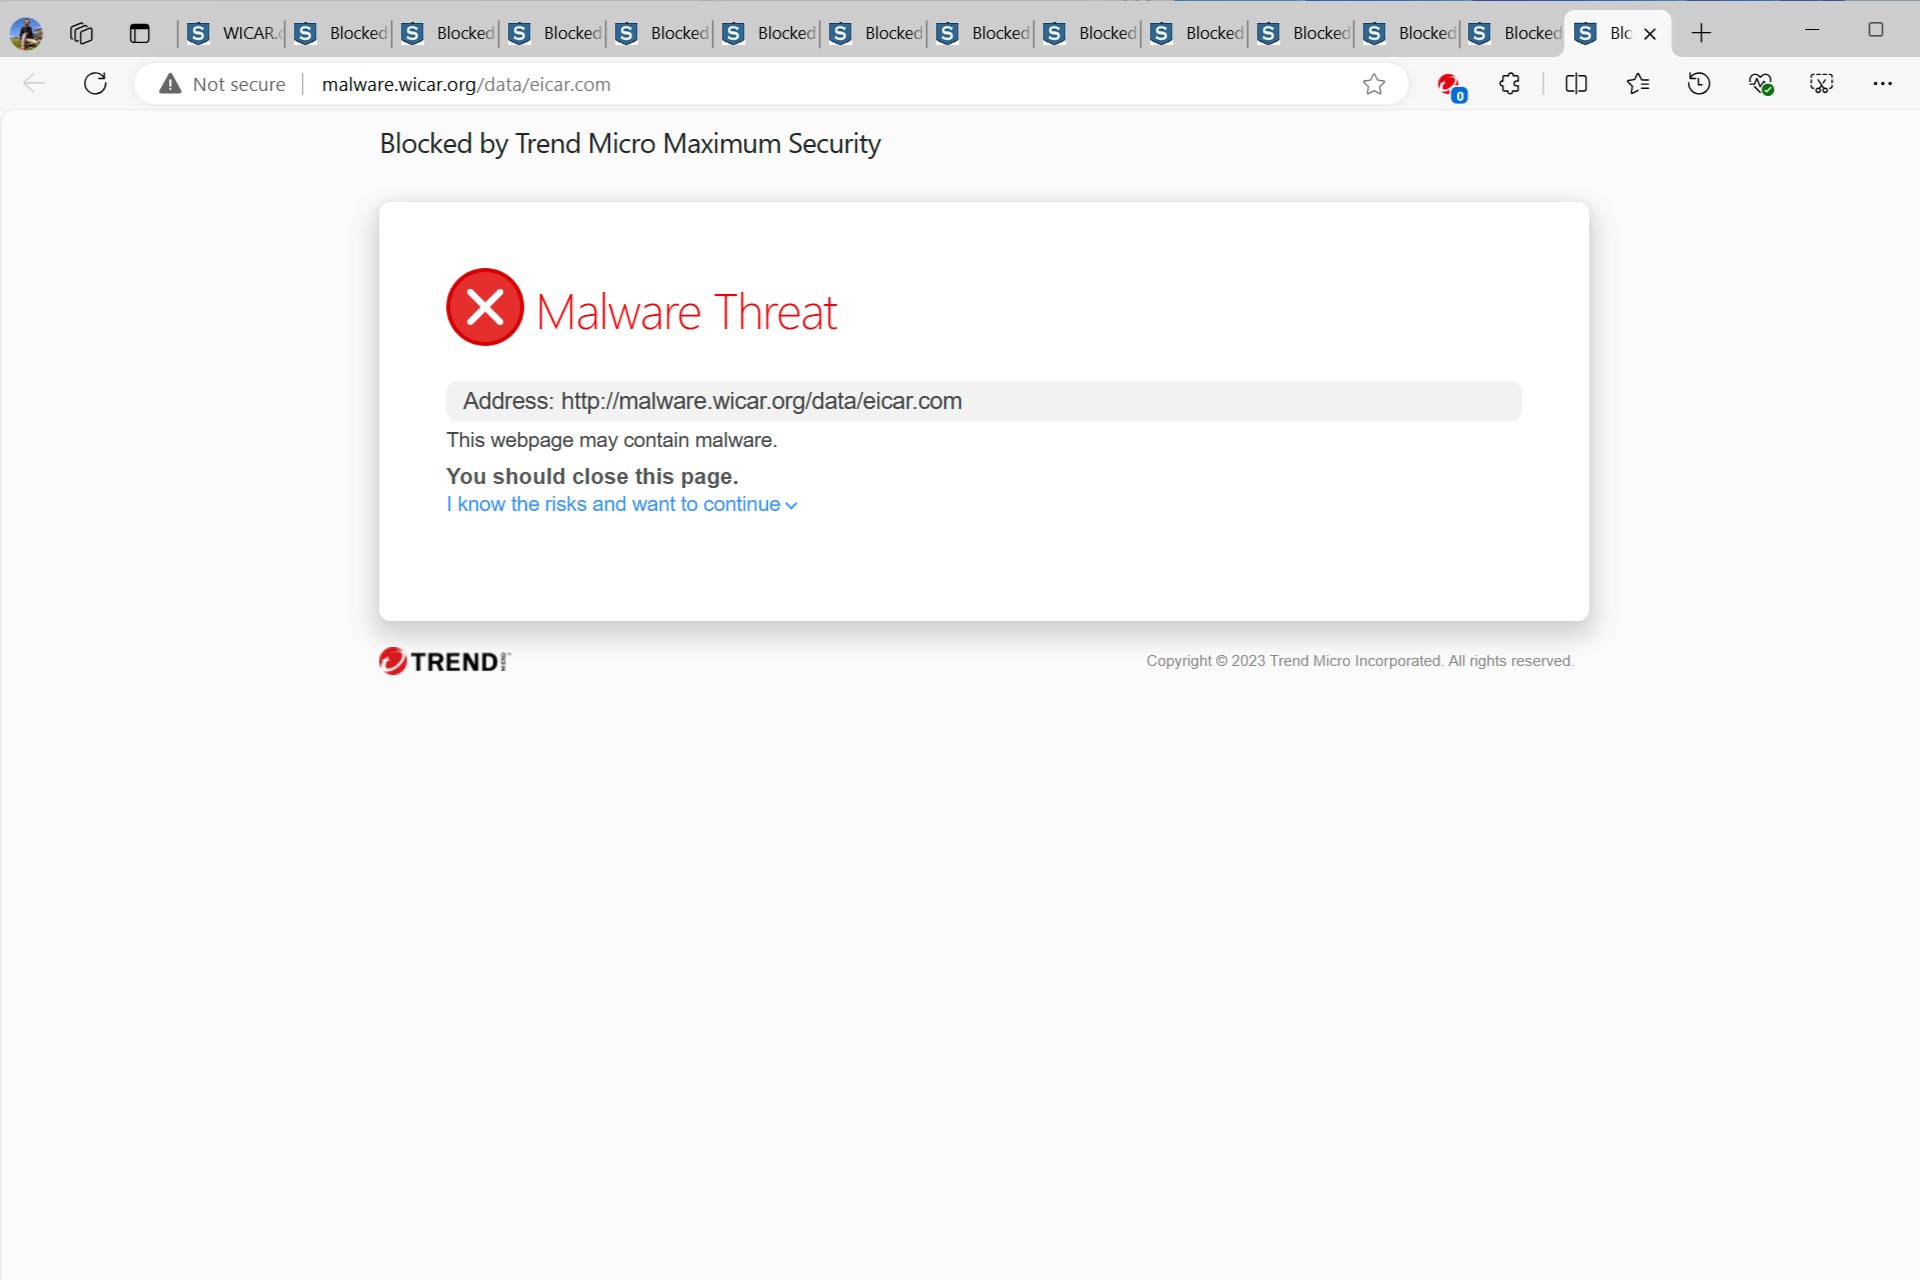Click the Trend Micro logo in the footer
Viewport: 1920px width, 1280px height.
coord(445,661)
